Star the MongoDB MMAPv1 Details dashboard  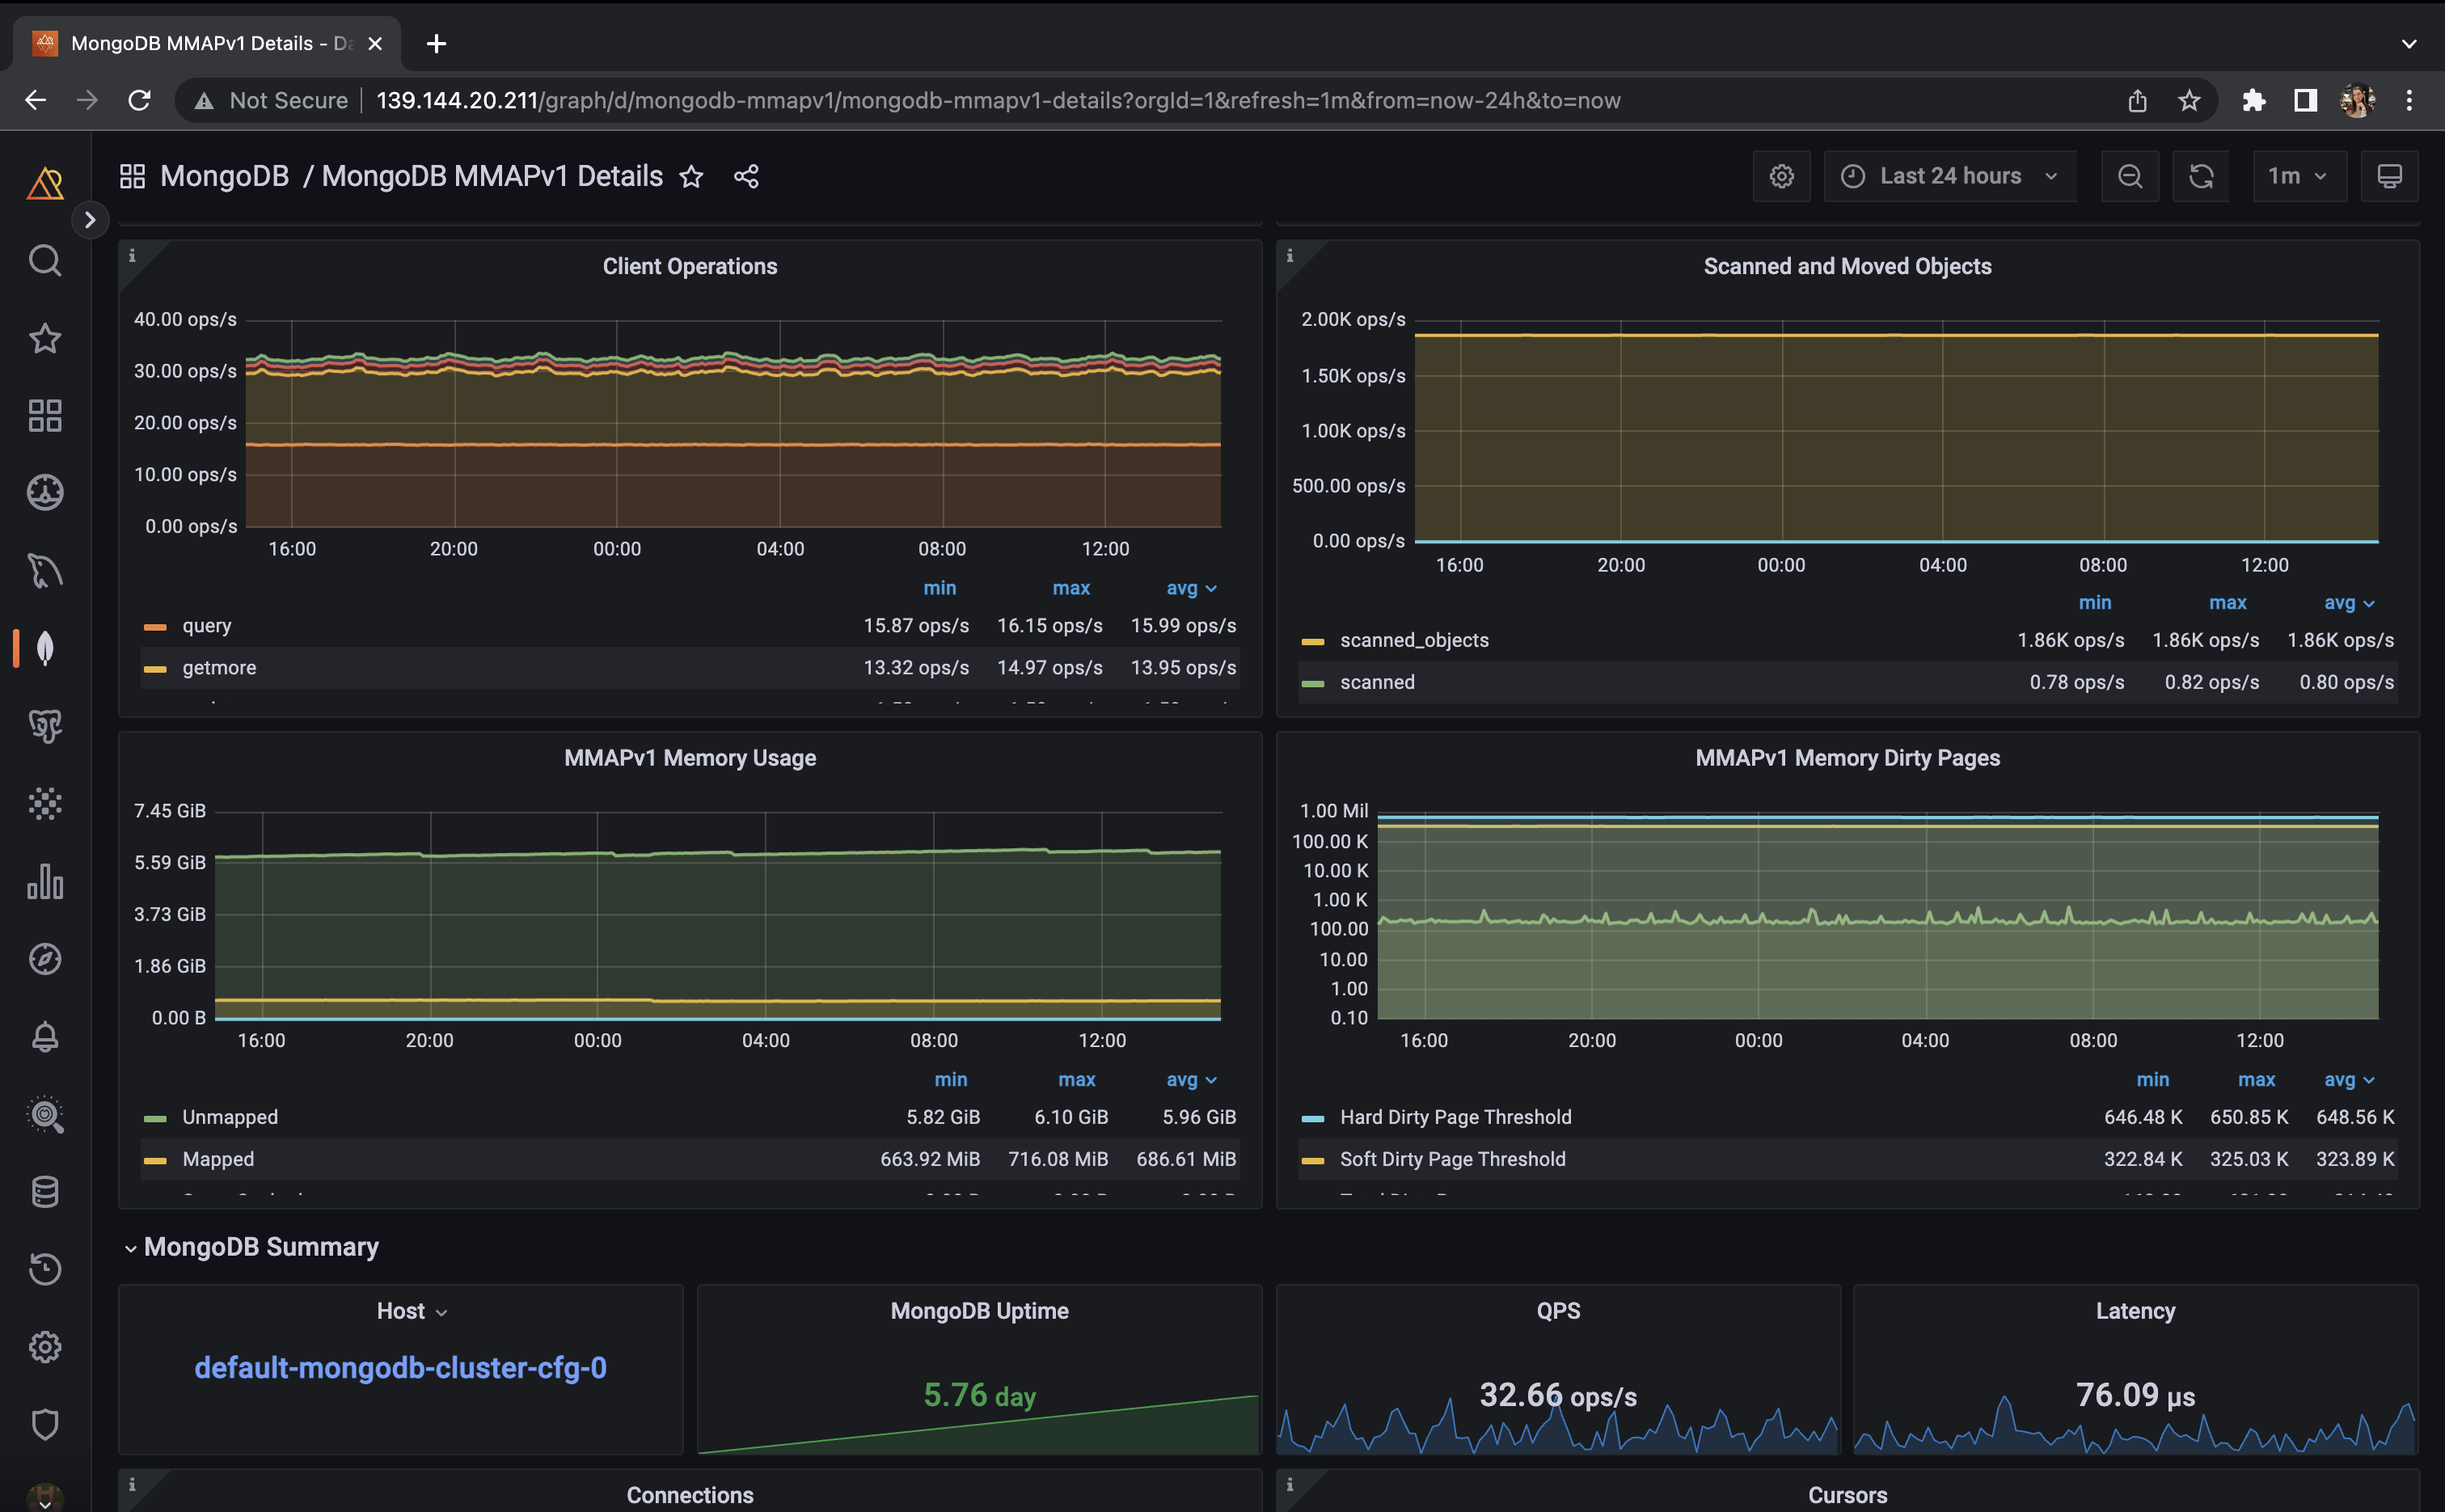pos(691,177)
